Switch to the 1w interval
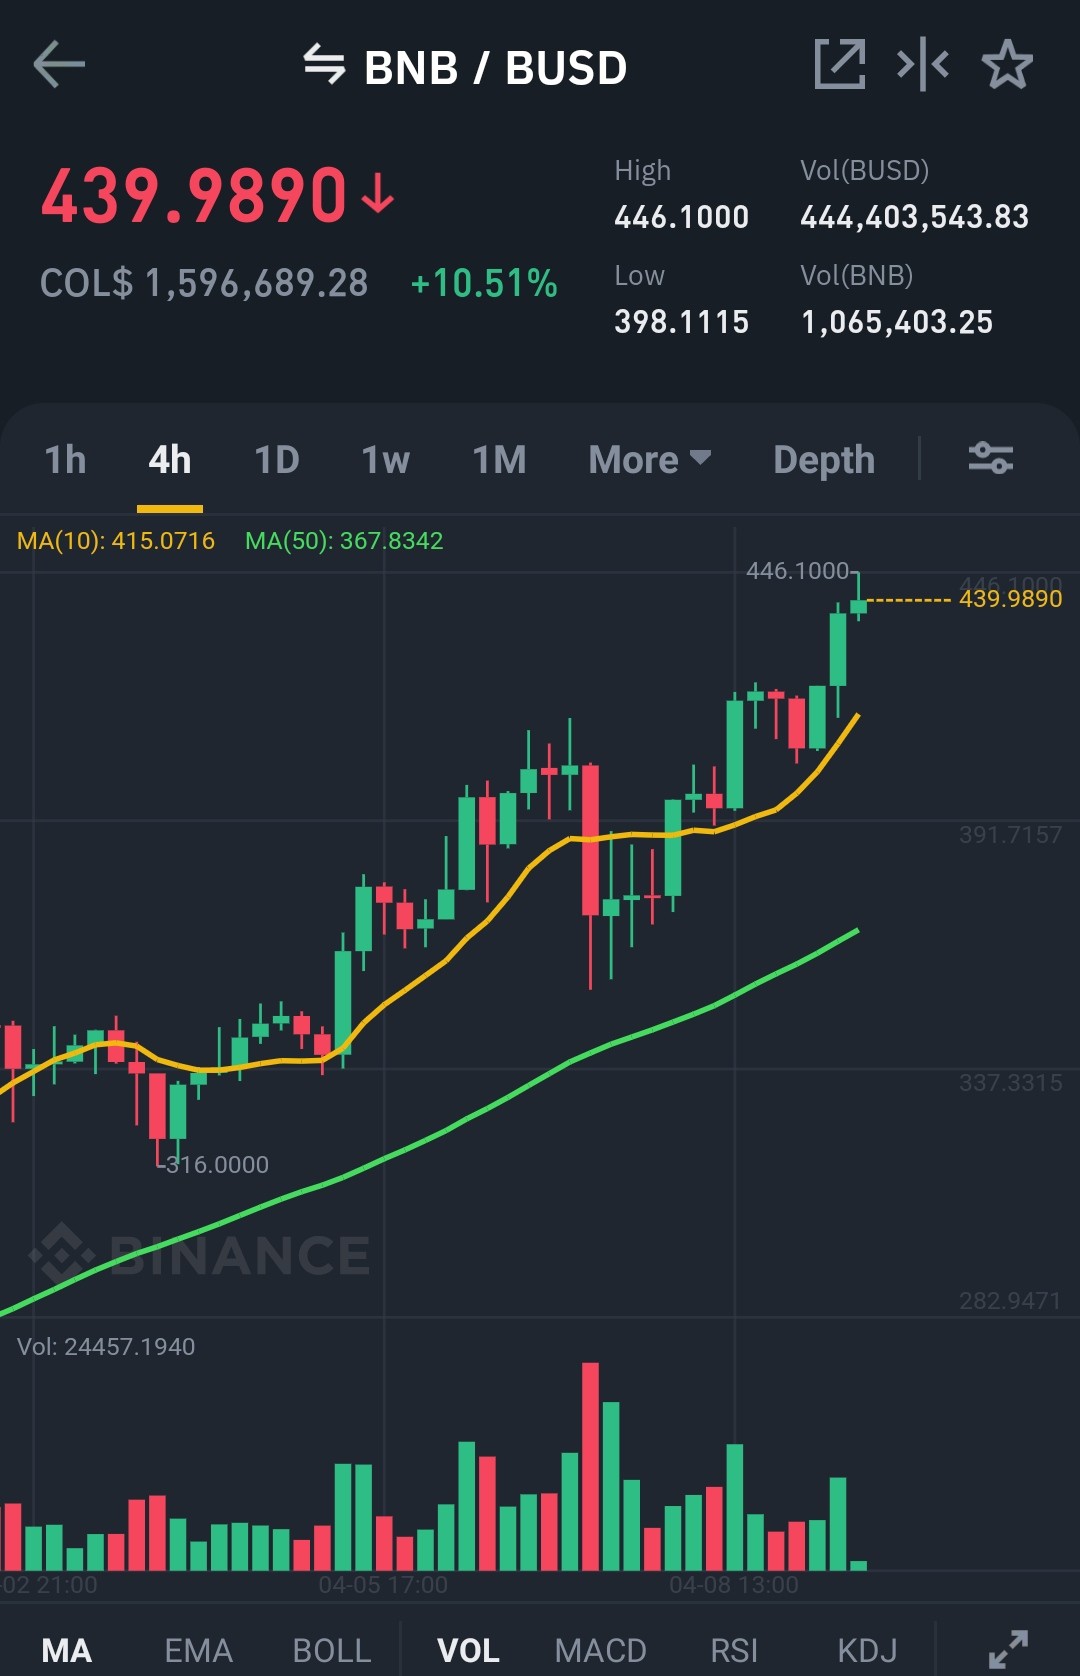 point(386,460)
